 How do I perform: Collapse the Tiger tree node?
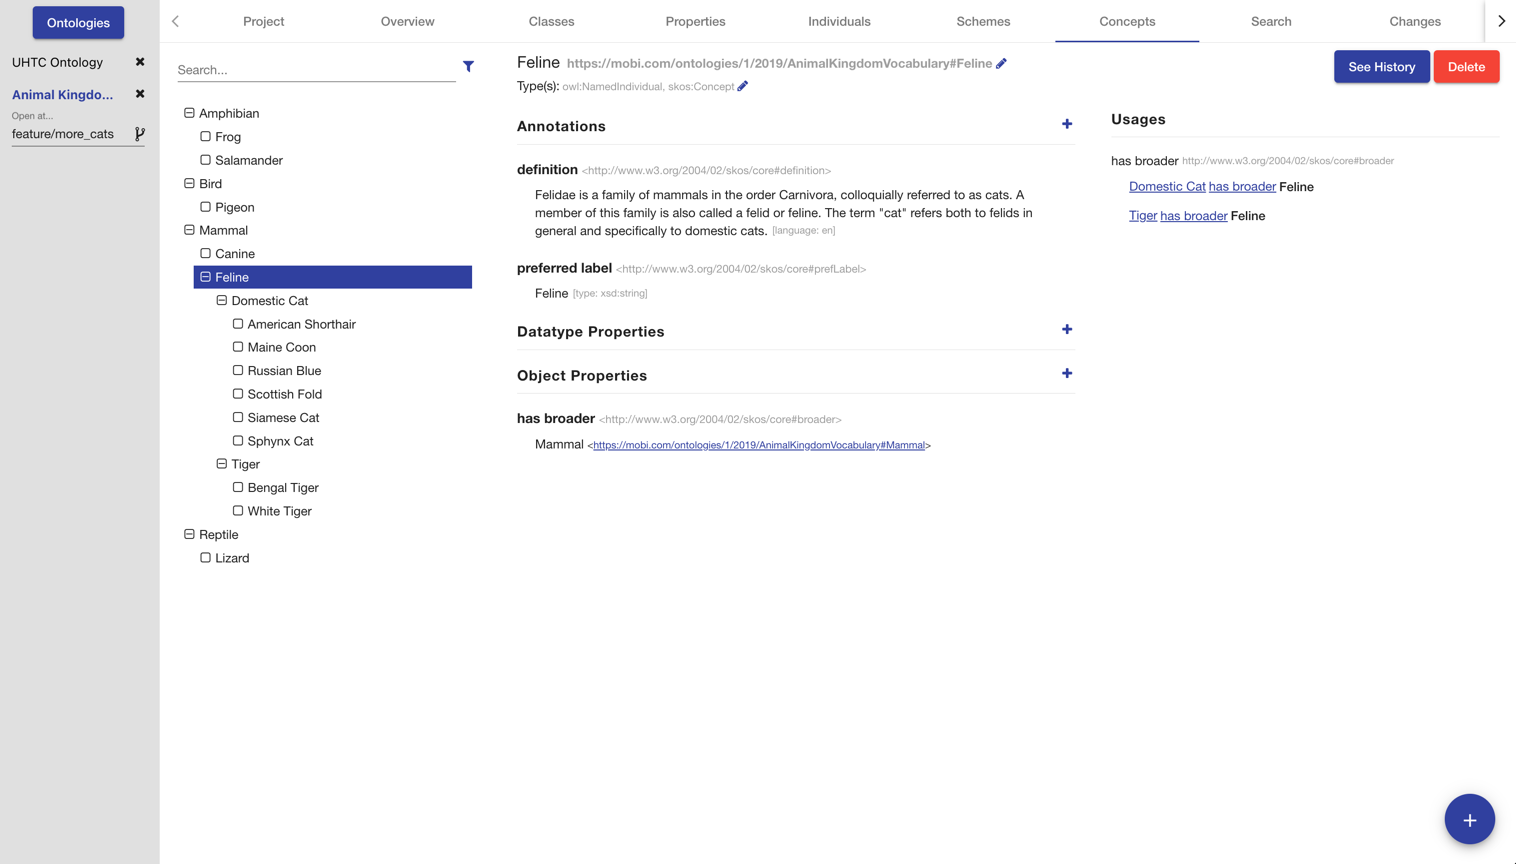click(221, 463)
